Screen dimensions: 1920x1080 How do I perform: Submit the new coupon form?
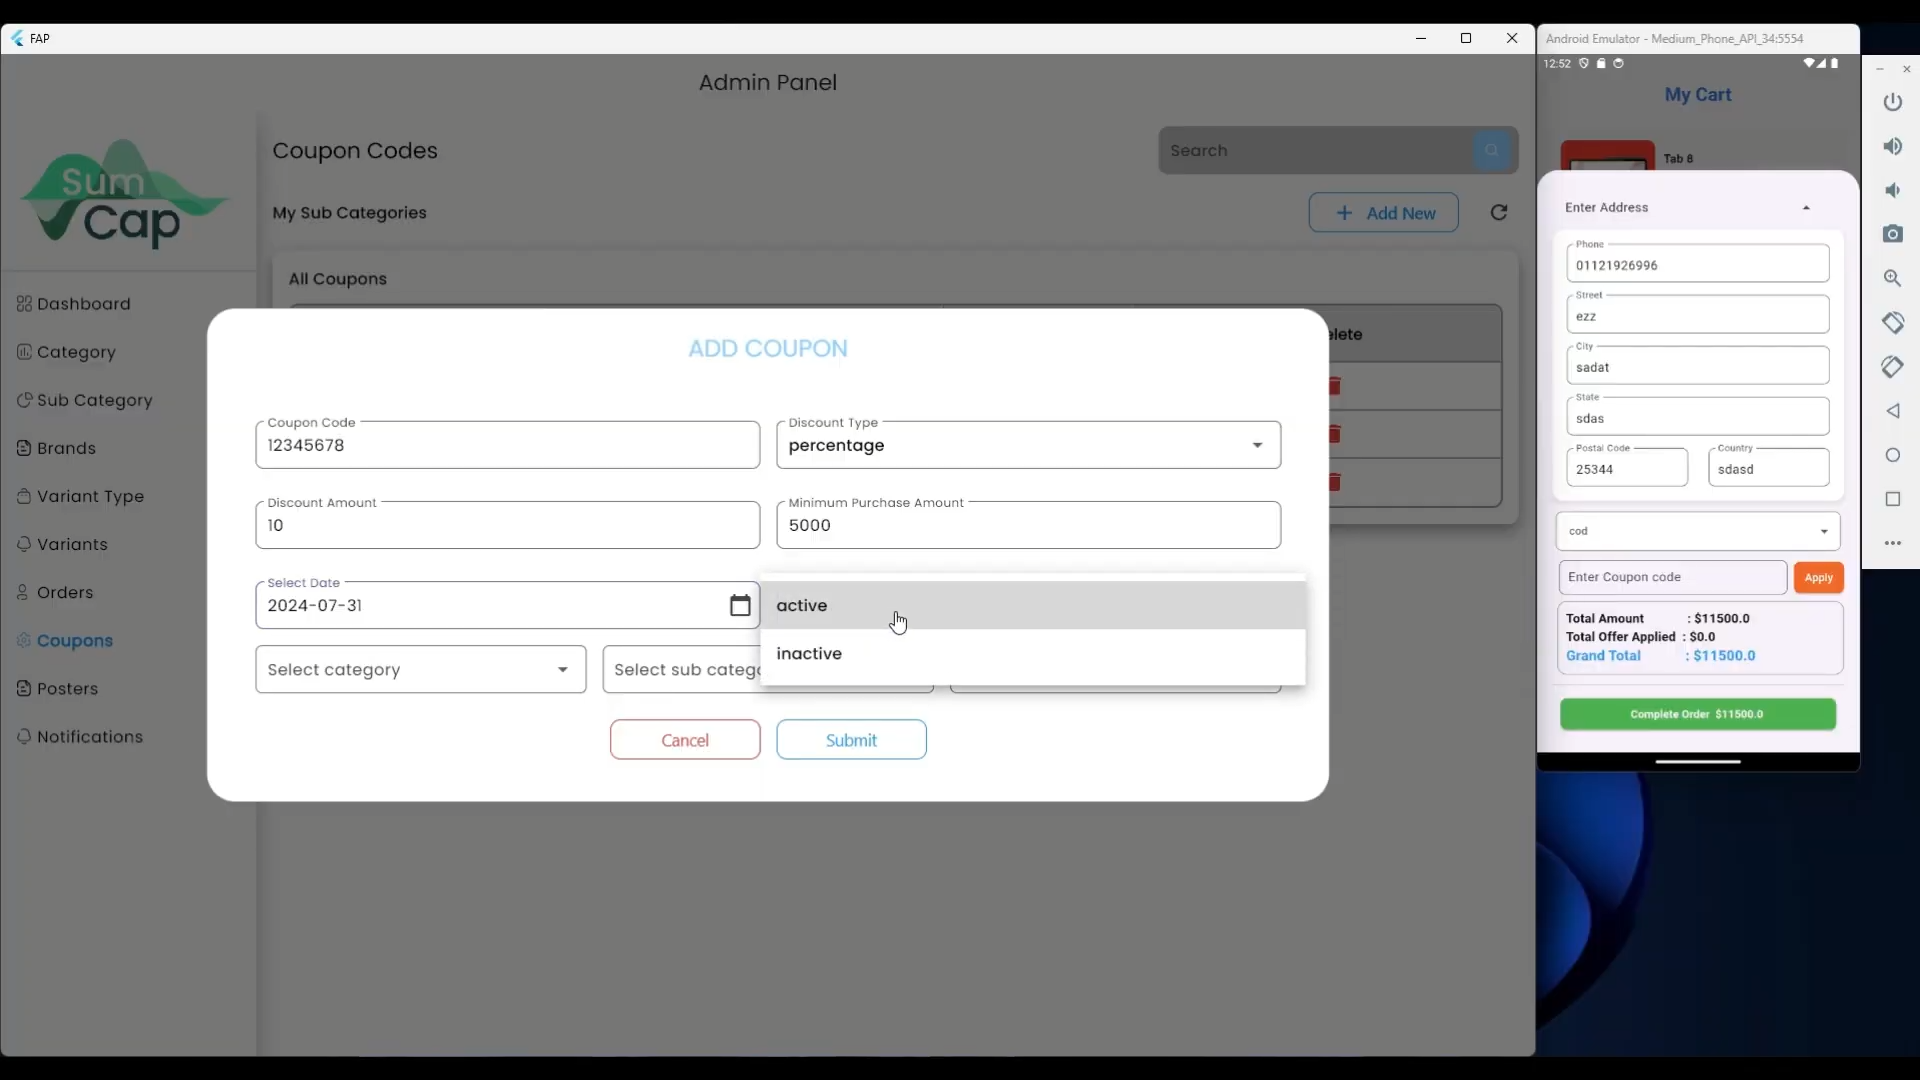(x=851, y=740)
